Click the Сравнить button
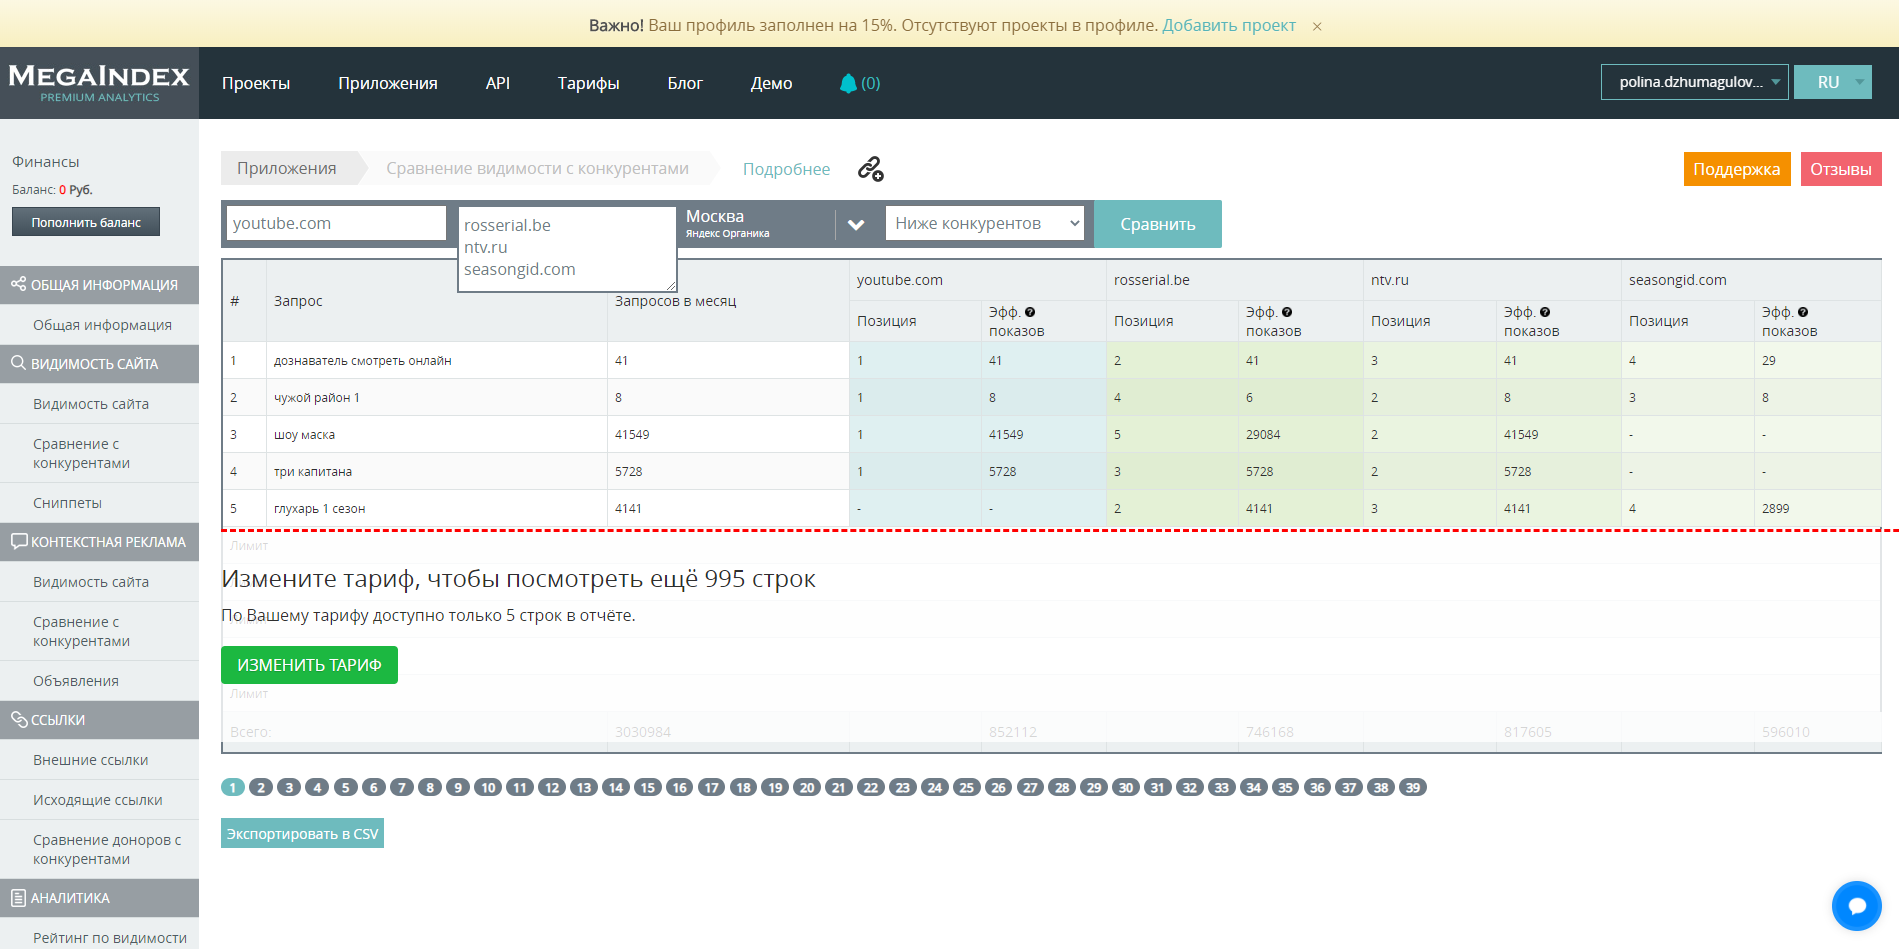Screen dimensions: 1899x949 click(x=1158, y=224)
